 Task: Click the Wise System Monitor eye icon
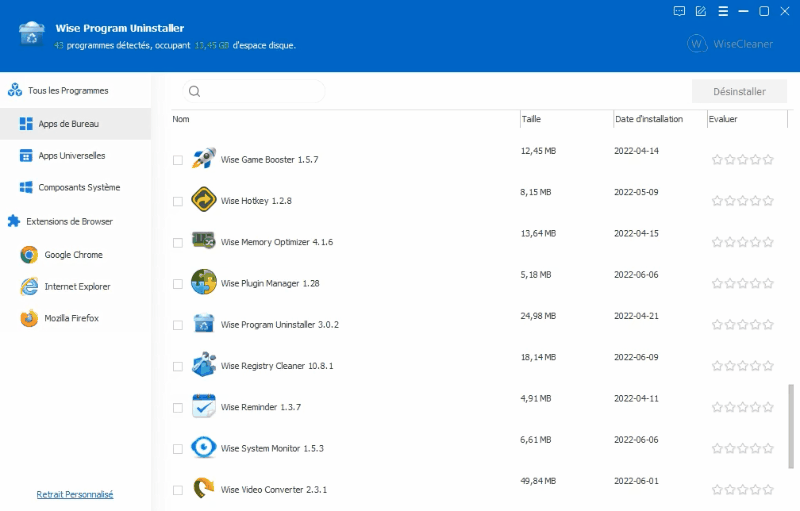[204, 447]
